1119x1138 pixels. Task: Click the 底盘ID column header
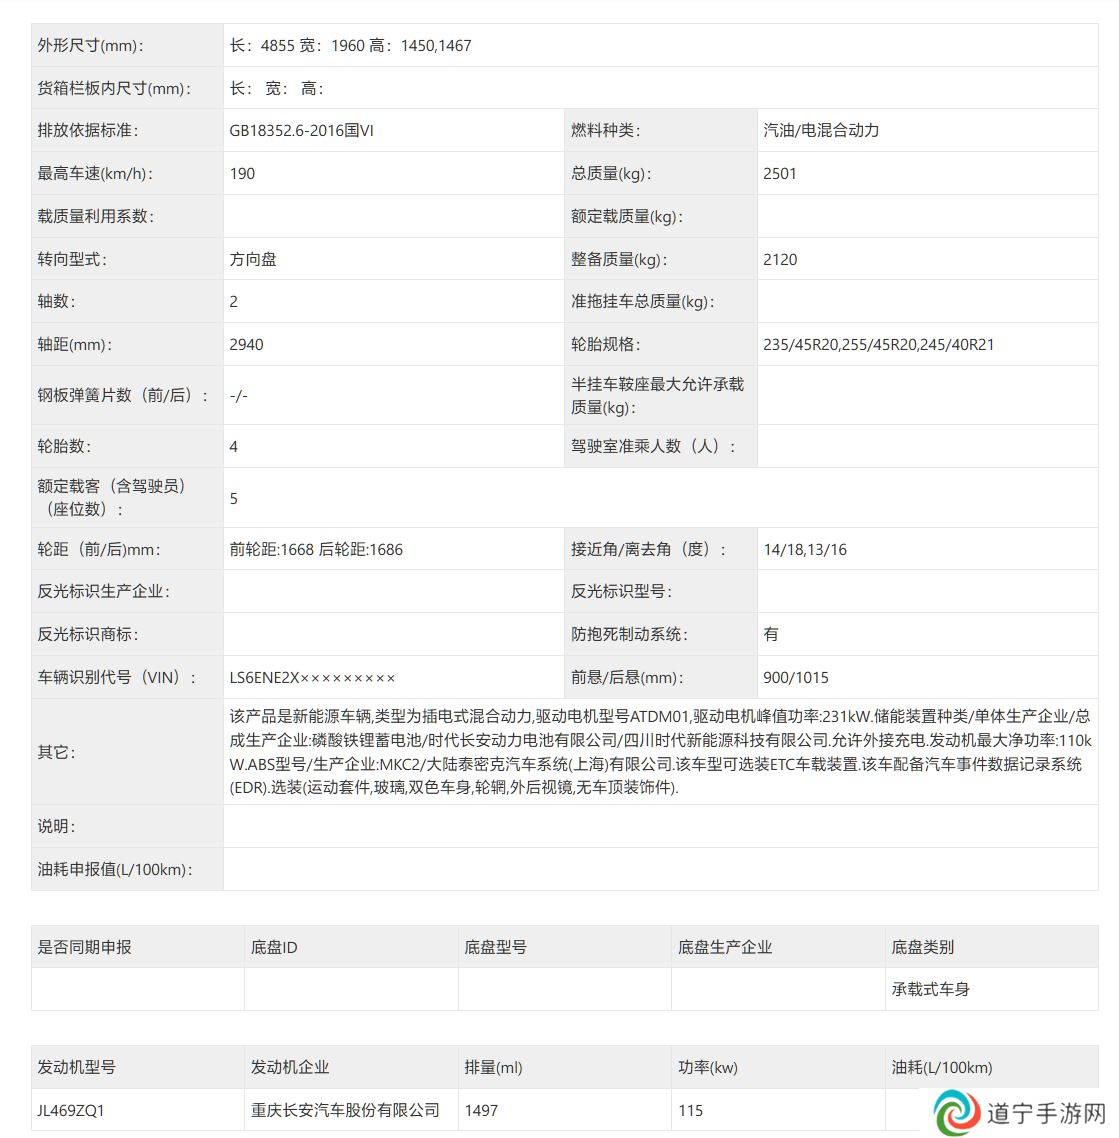coord(274,947)
